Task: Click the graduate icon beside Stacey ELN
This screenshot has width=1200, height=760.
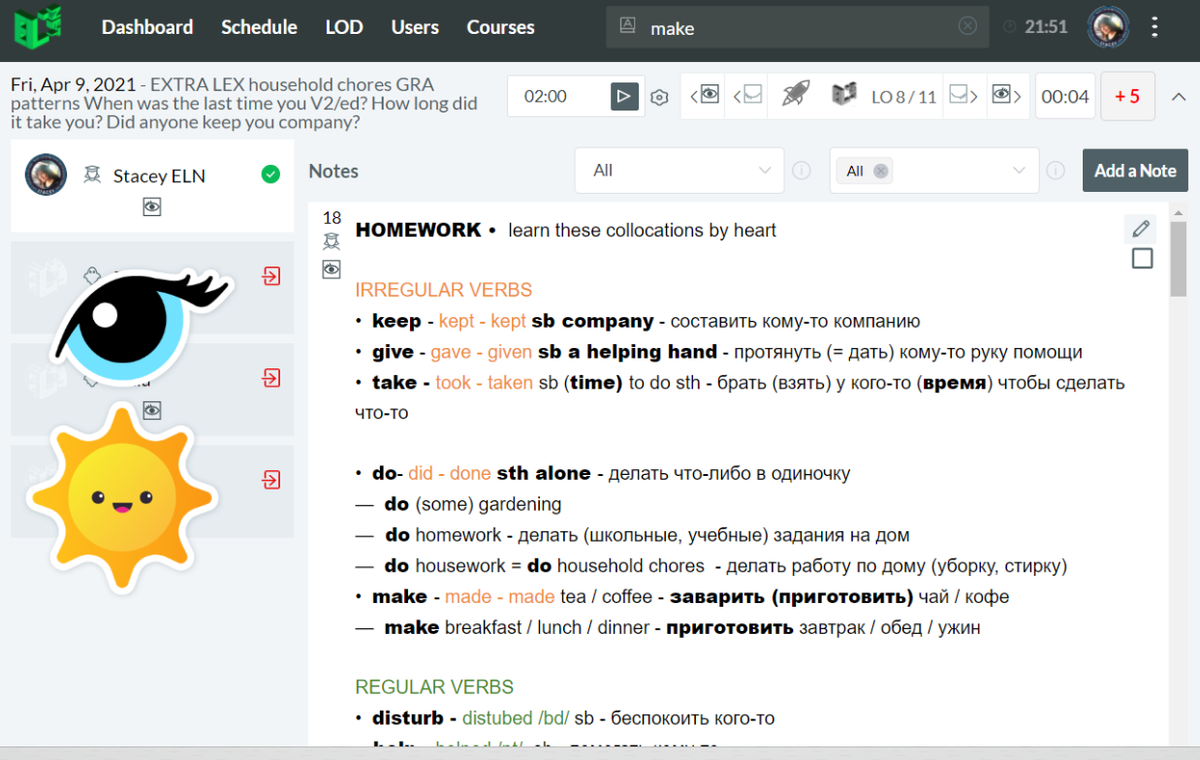Action: click(93, 176)
